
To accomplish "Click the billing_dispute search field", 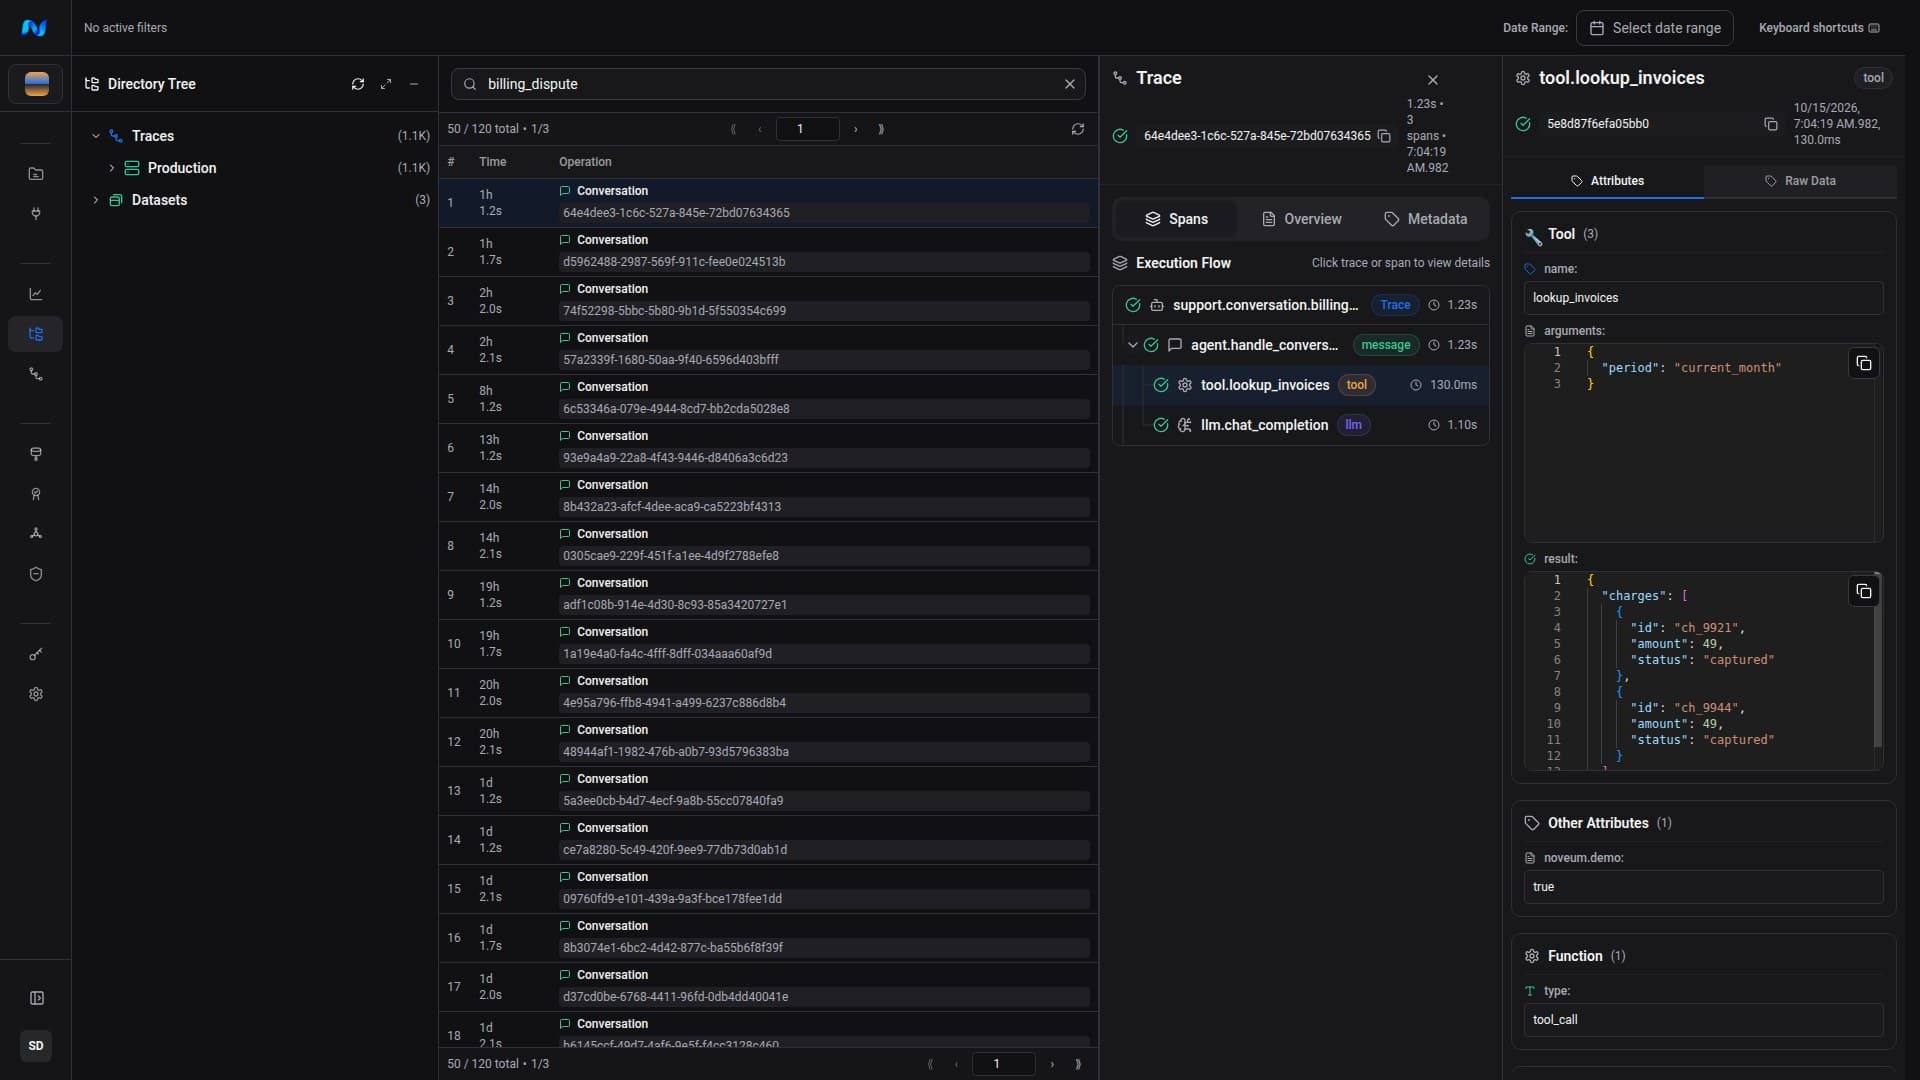I will coord(769,84).
